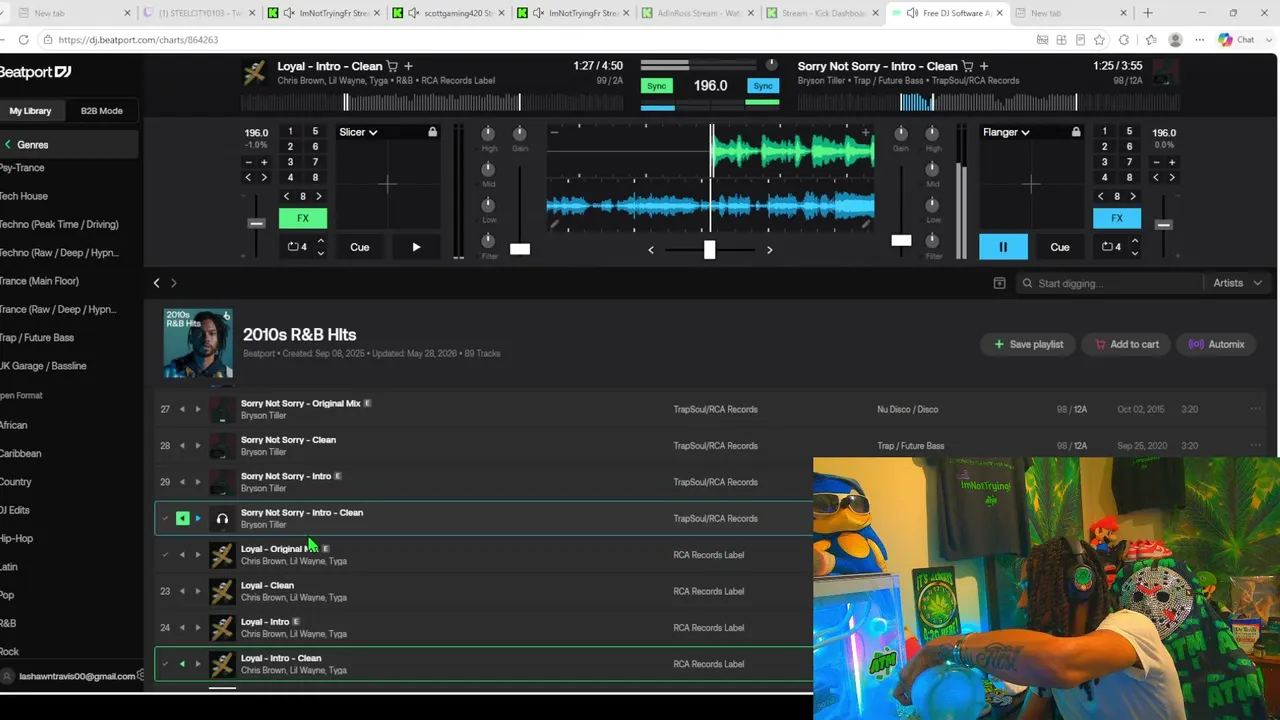This screenshot has width=1280, height=720.
Task: Toggle lock on Flanger effect pad
Action: point(1076,132)
